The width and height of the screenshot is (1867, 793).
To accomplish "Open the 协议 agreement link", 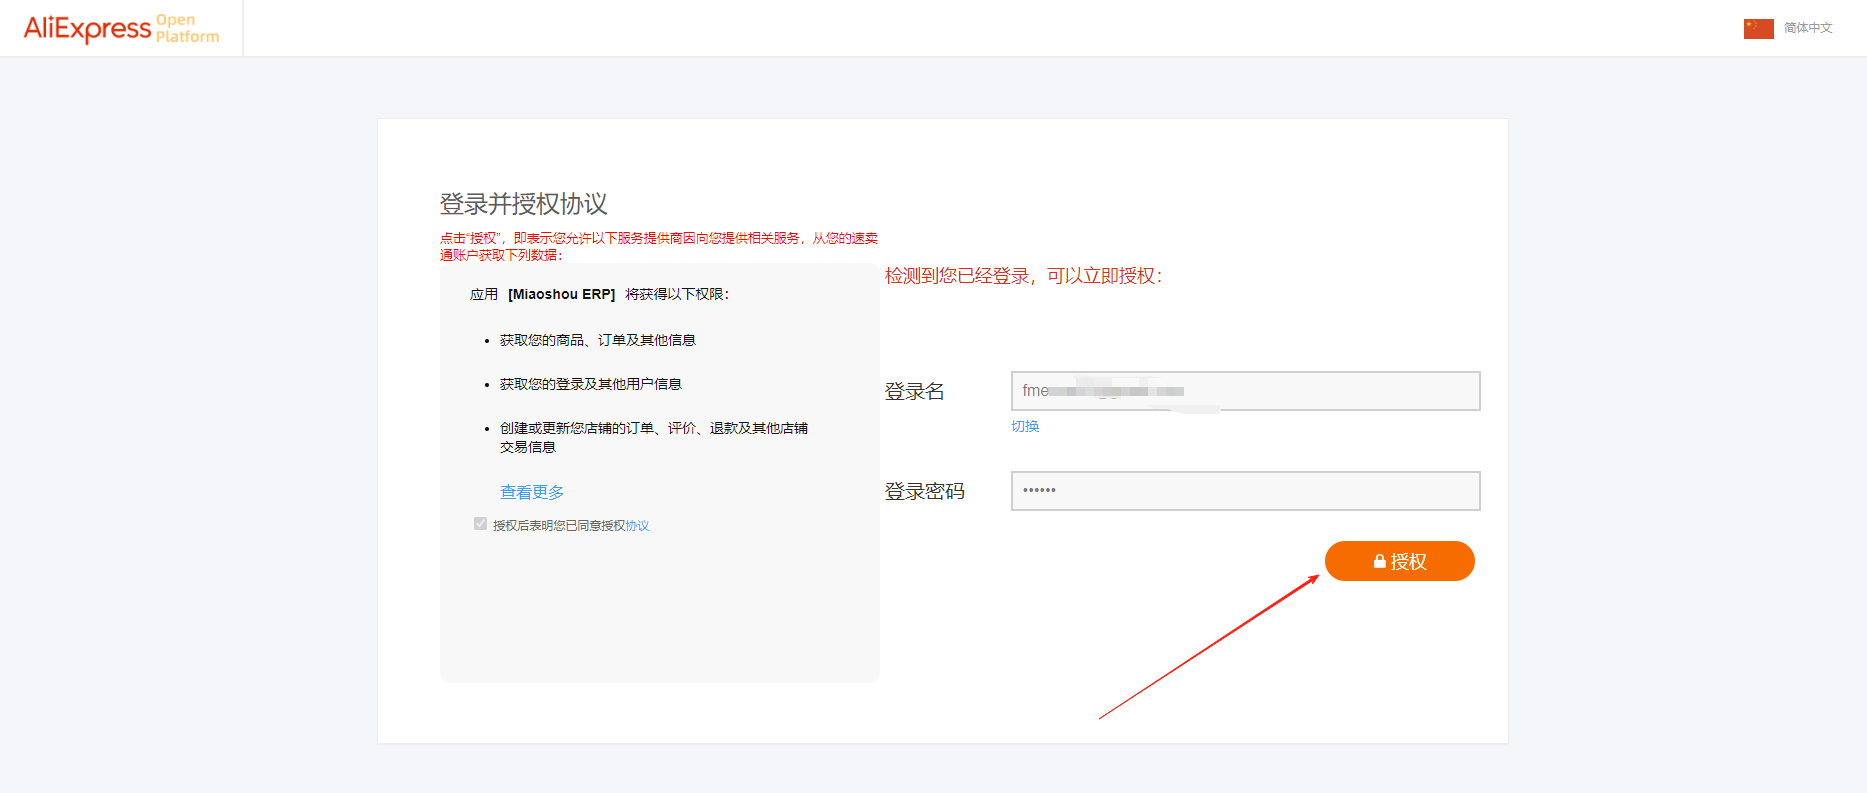I will (638, 526).
